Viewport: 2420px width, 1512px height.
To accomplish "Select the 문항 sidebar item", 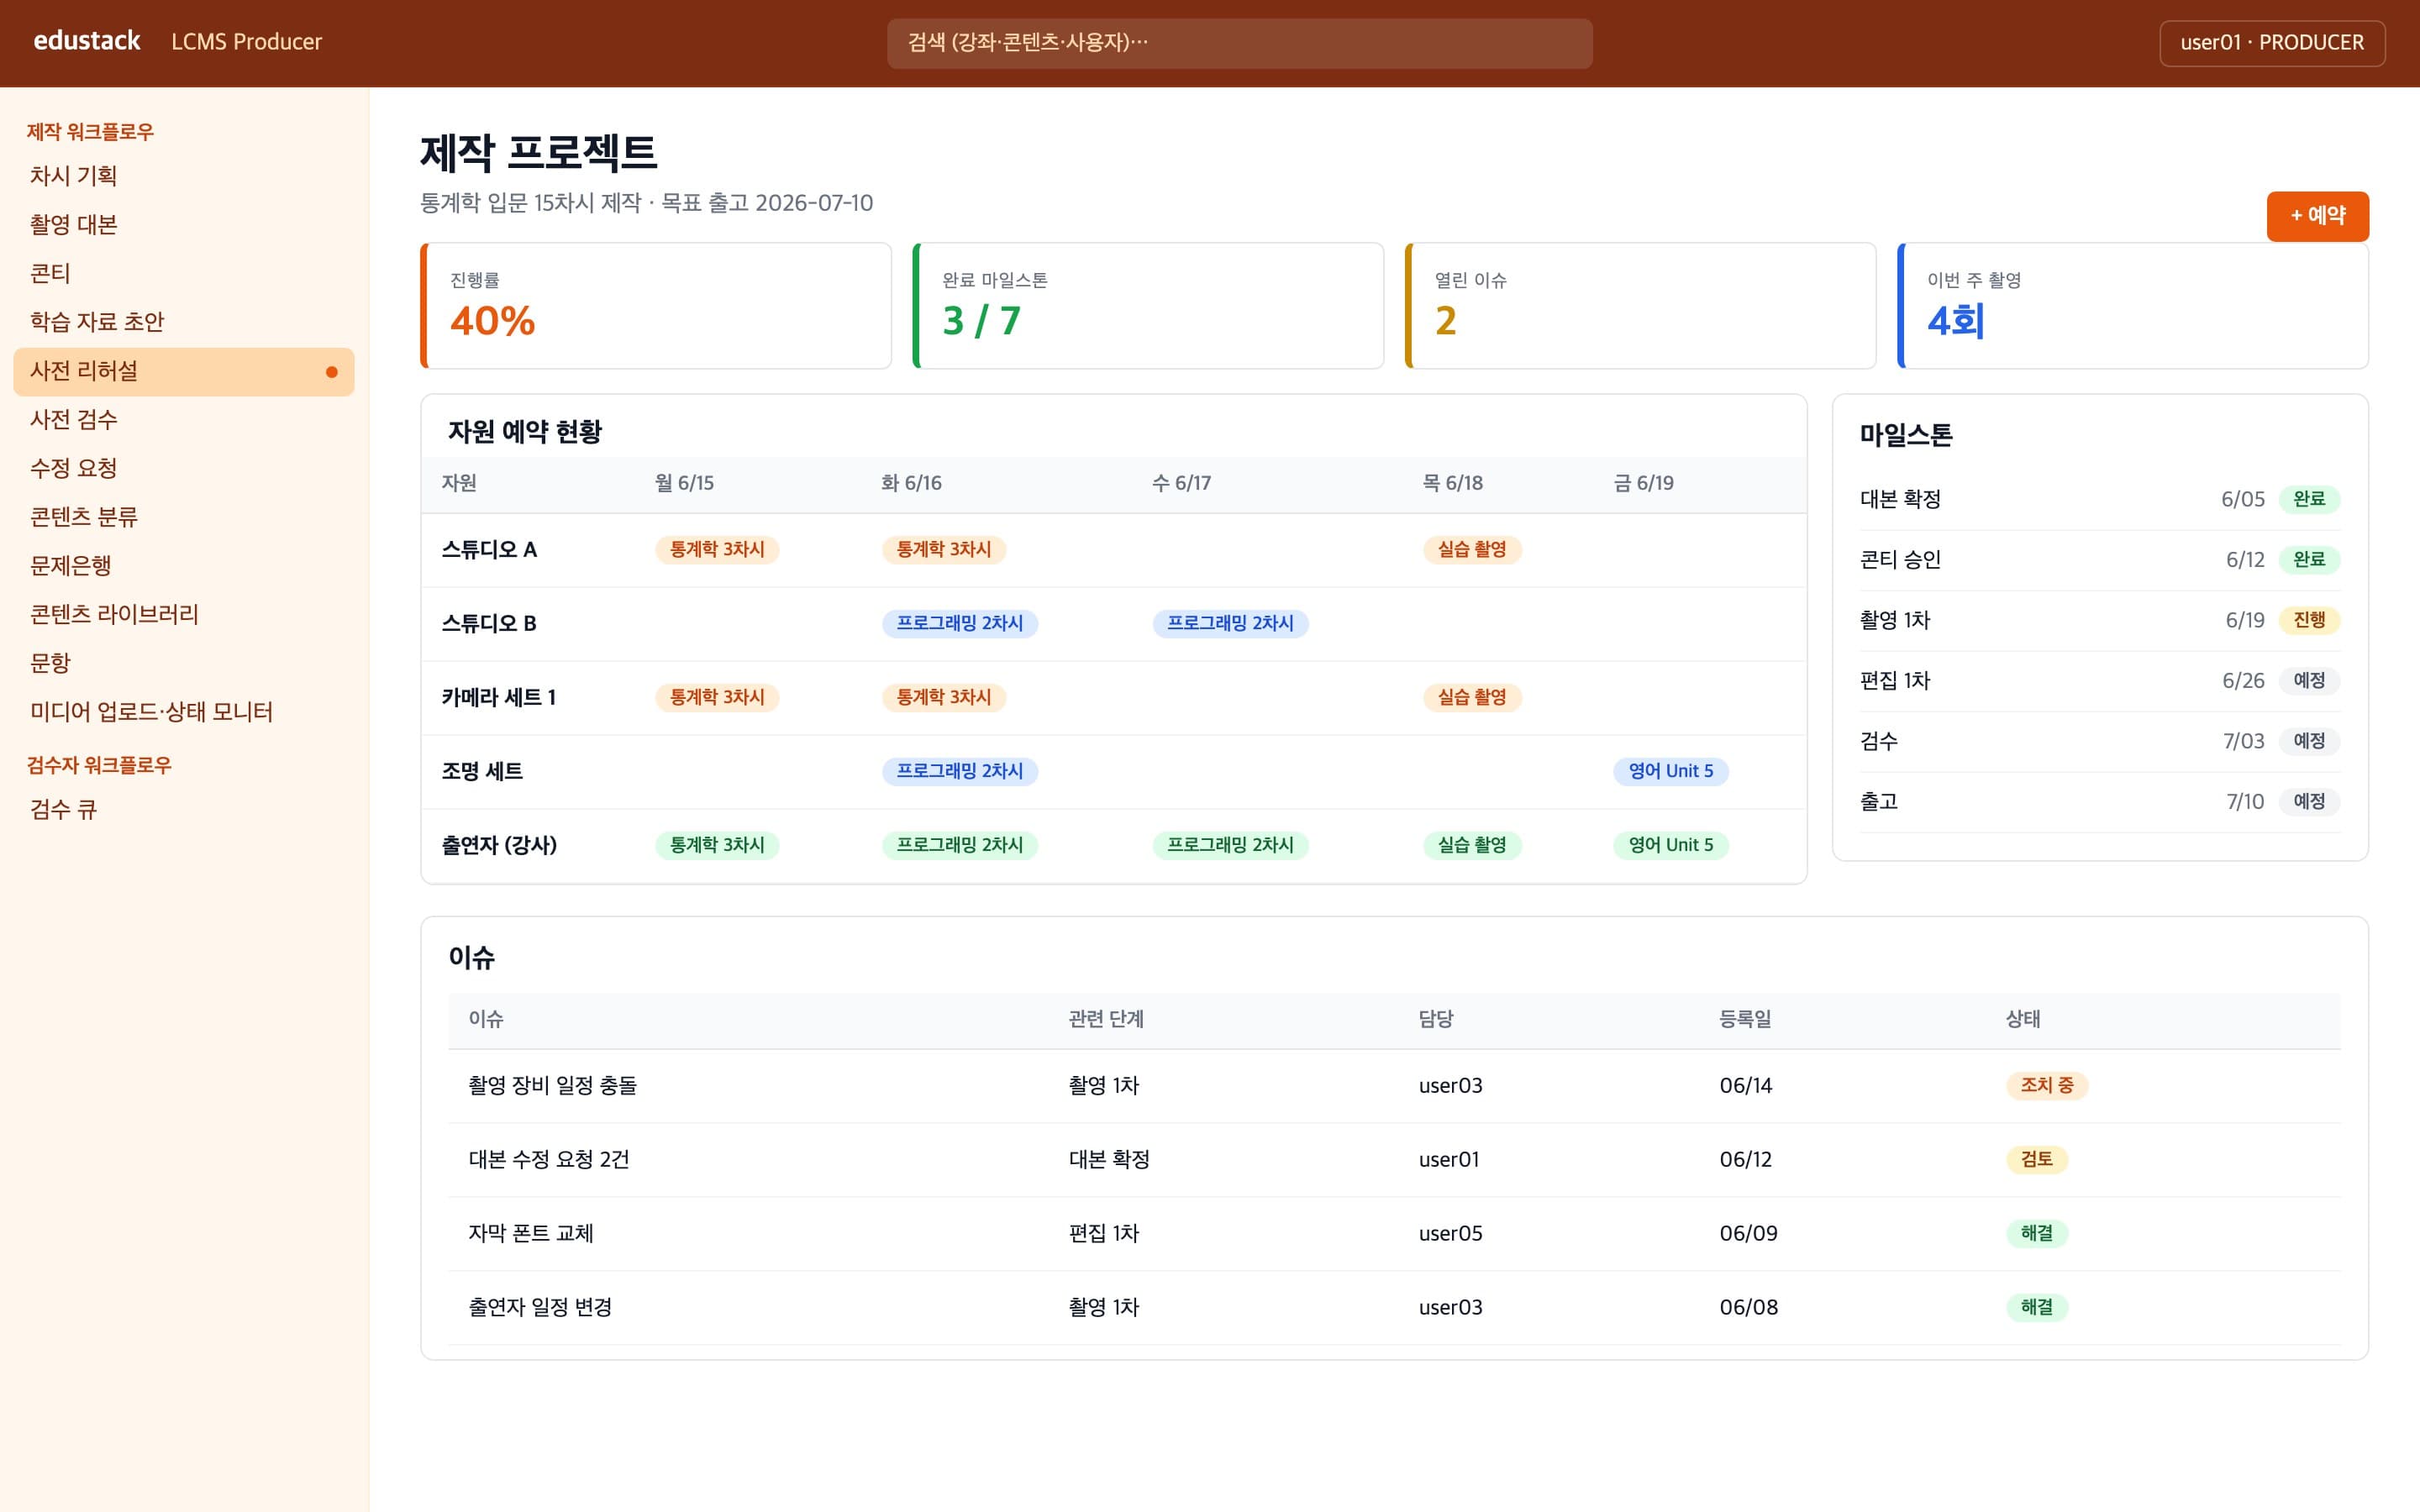I will tap(184, 663).
